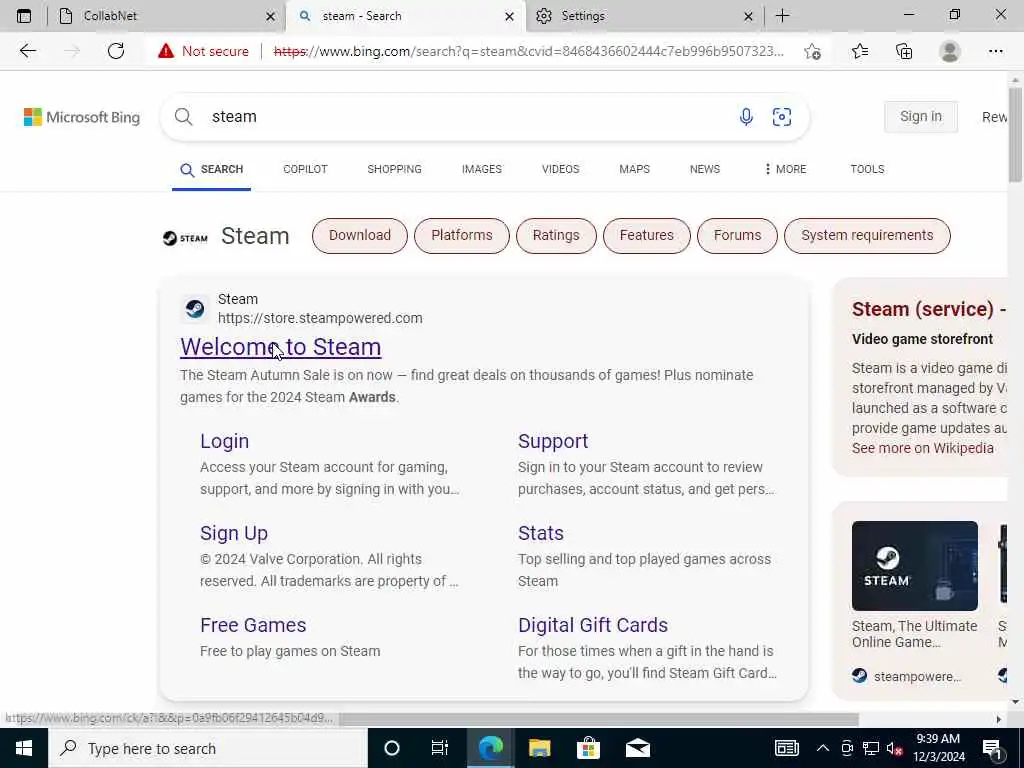Open the Steam Ultimate Online Game thumbnail
Screen dimensions: 1024x768
pos(915,566)
